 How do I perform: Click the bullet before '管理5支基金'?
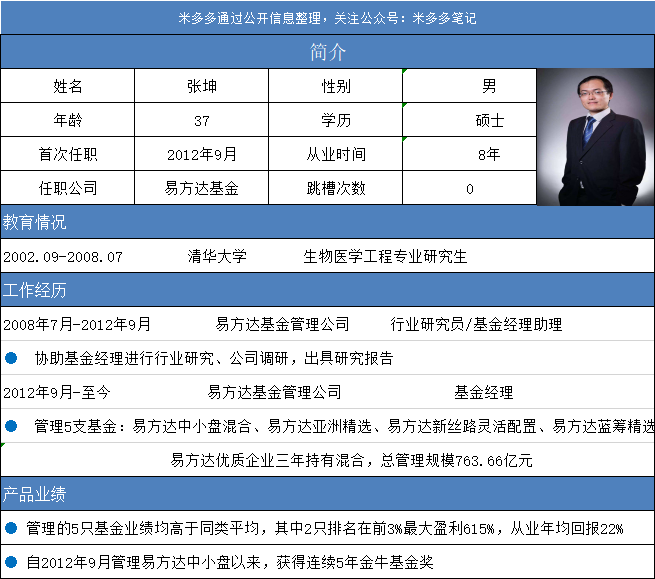(11, 426)
